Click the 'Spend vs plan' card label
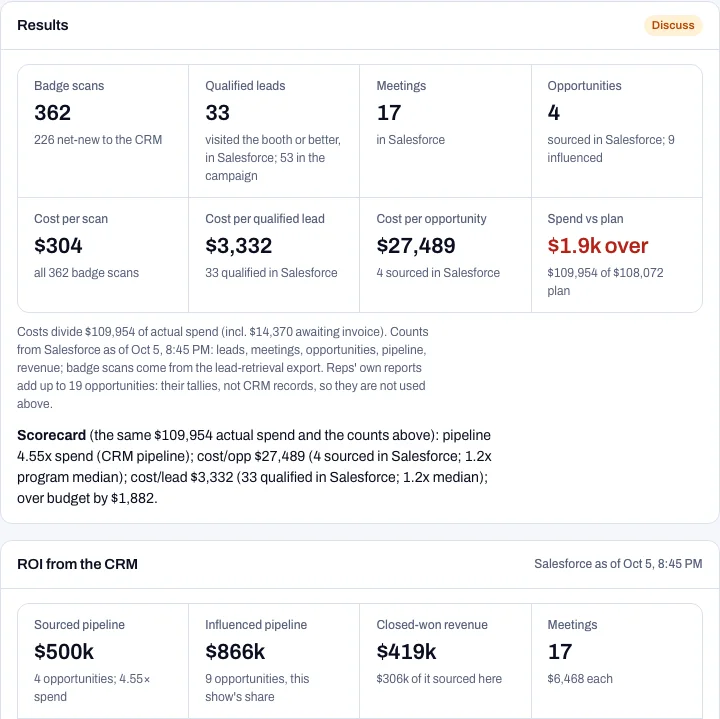This screenshot has height=719, width=720. tap(585, 219)
